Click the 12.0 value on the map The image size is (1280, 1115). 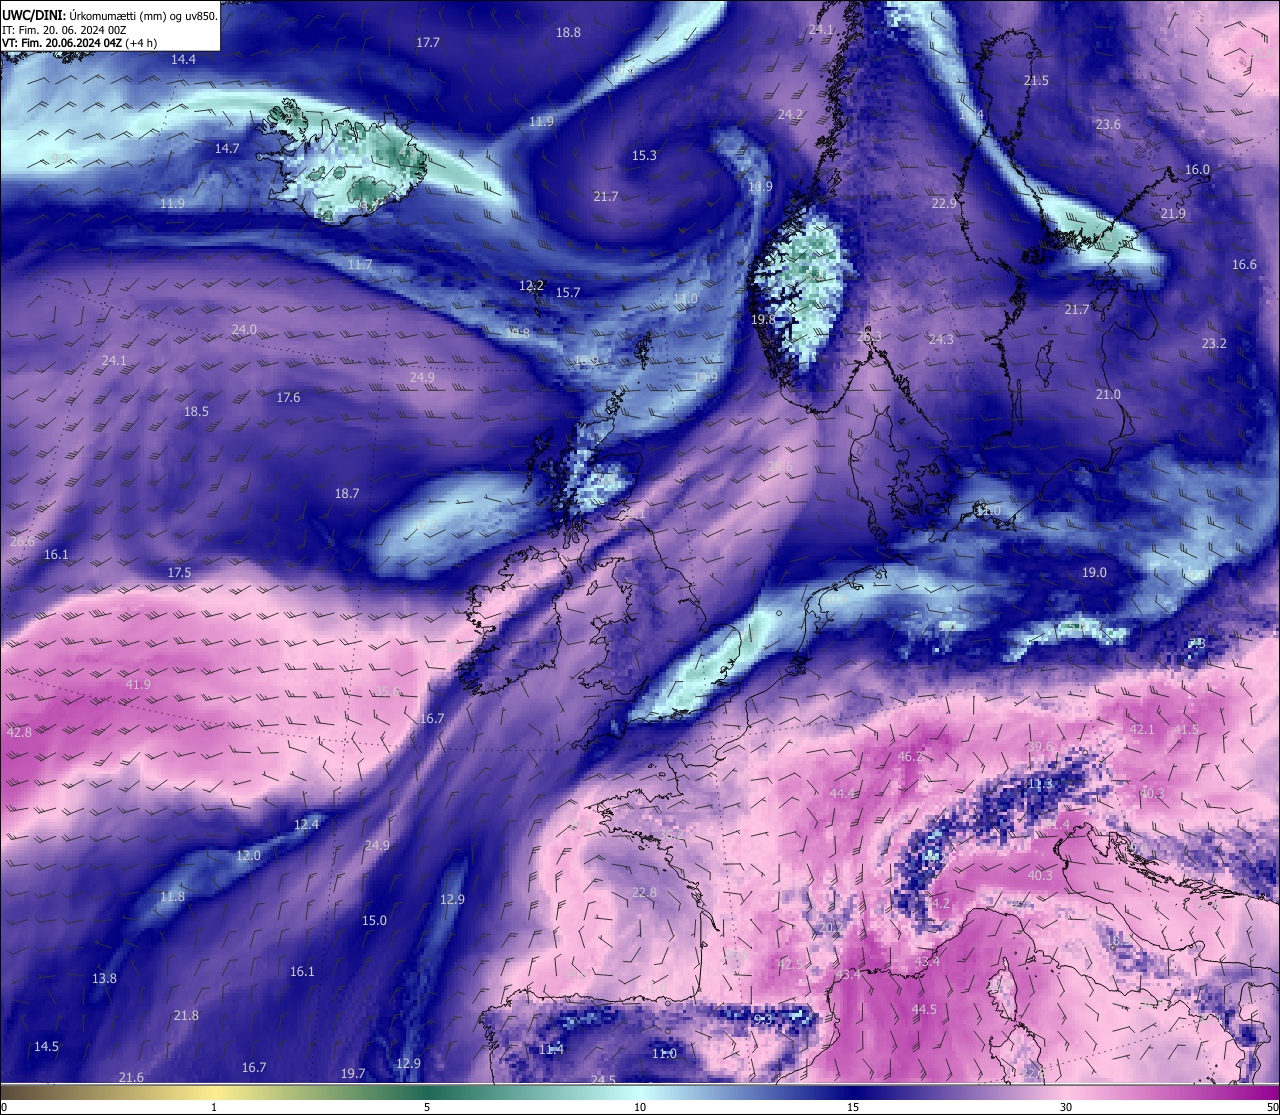(248, 855)
